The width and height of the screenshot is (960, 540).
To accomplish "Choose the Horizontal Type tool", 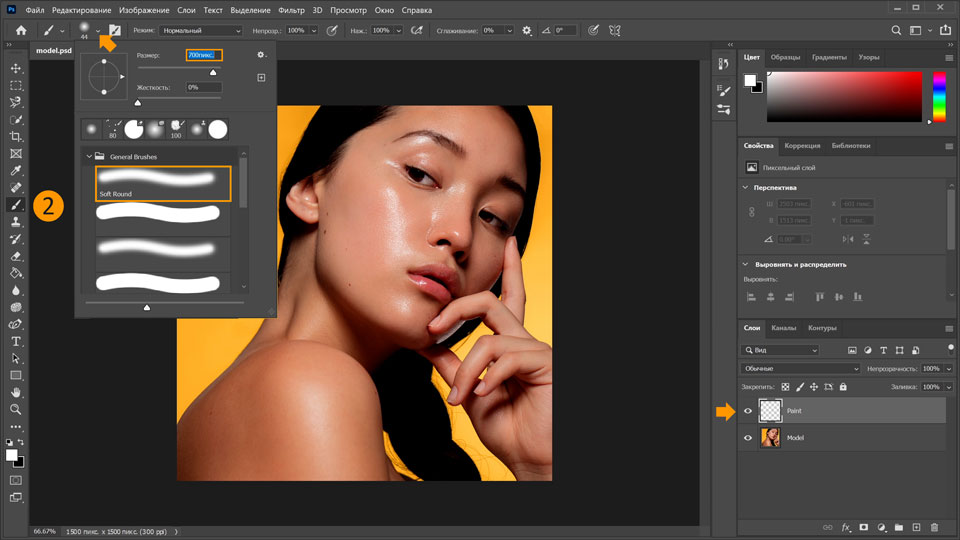I will click(x=16, y=340).
